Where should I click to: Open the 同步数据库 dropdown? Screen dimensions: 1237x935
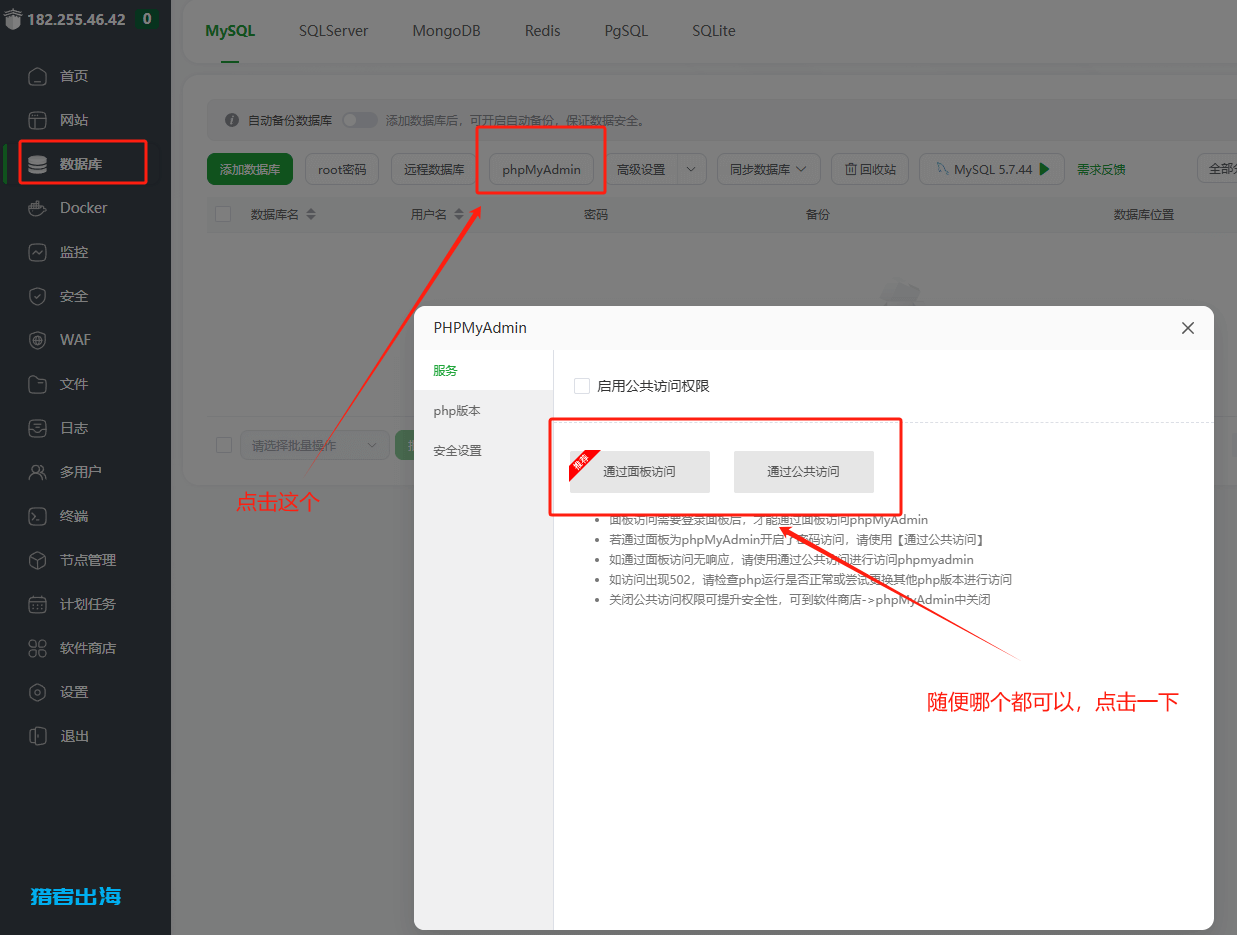768,169
